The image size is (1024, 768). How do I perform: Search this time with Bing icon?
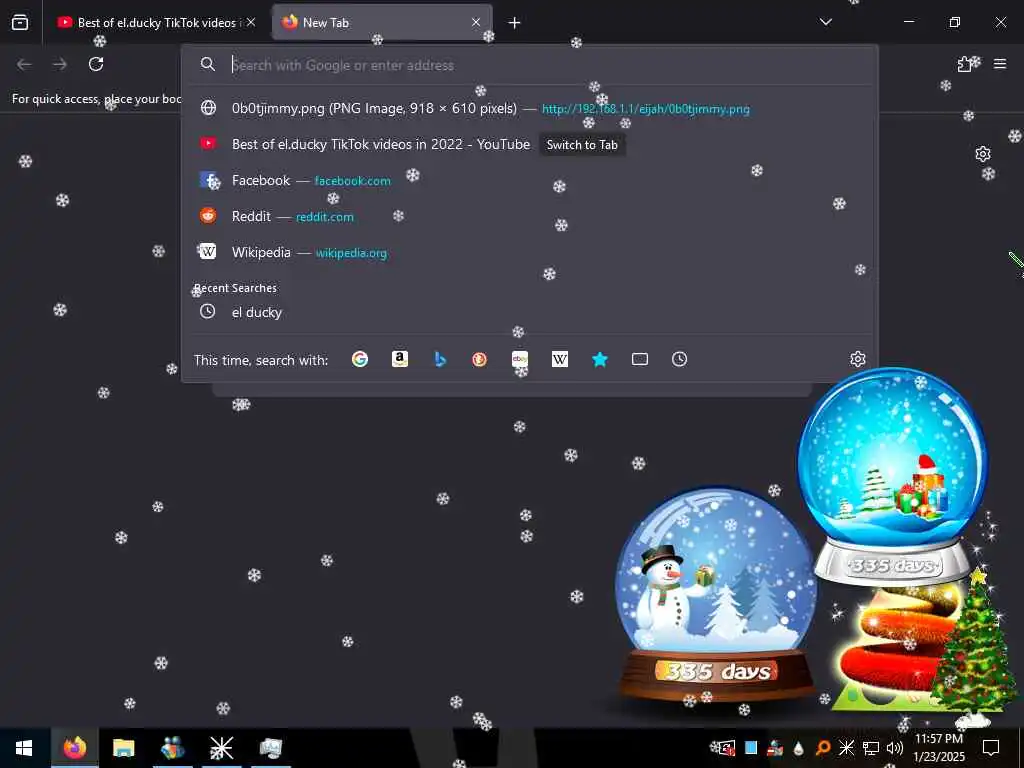pos(440,359)
